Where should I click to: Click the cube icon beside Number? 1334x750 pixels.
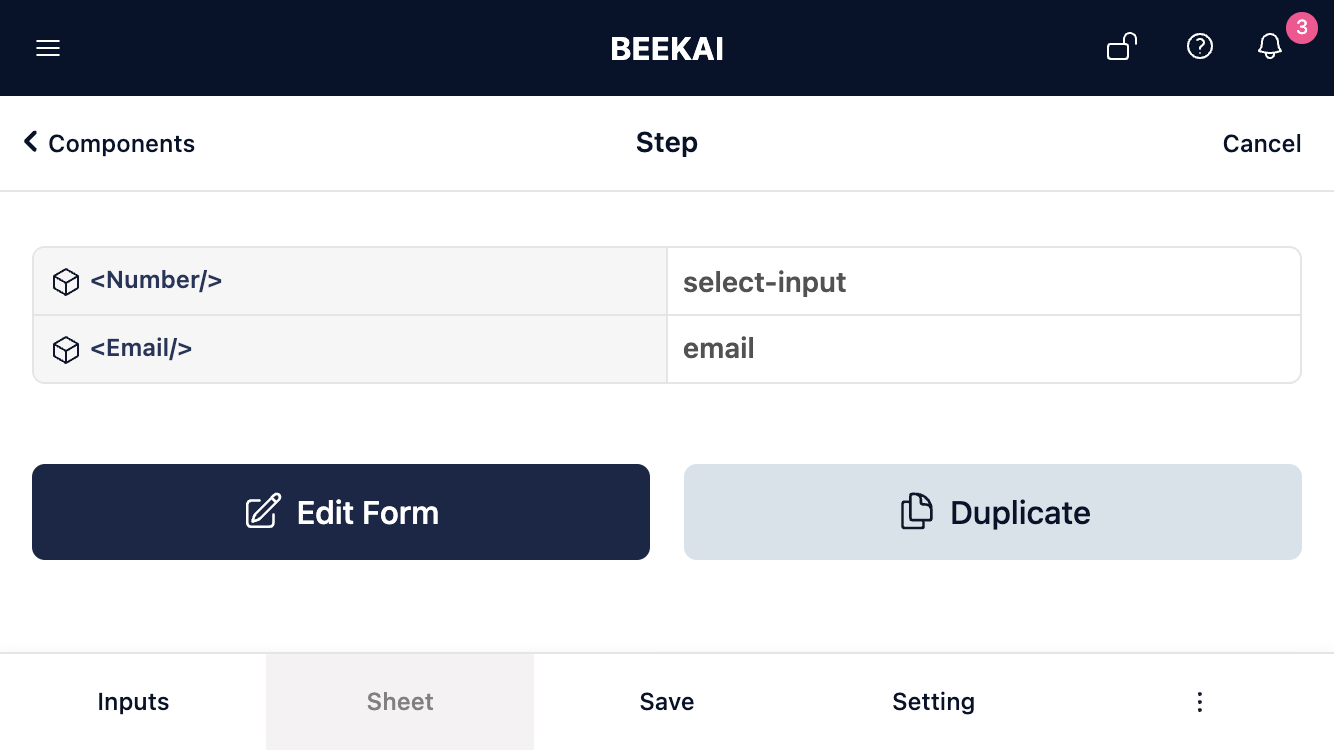[x=66, y=282]
